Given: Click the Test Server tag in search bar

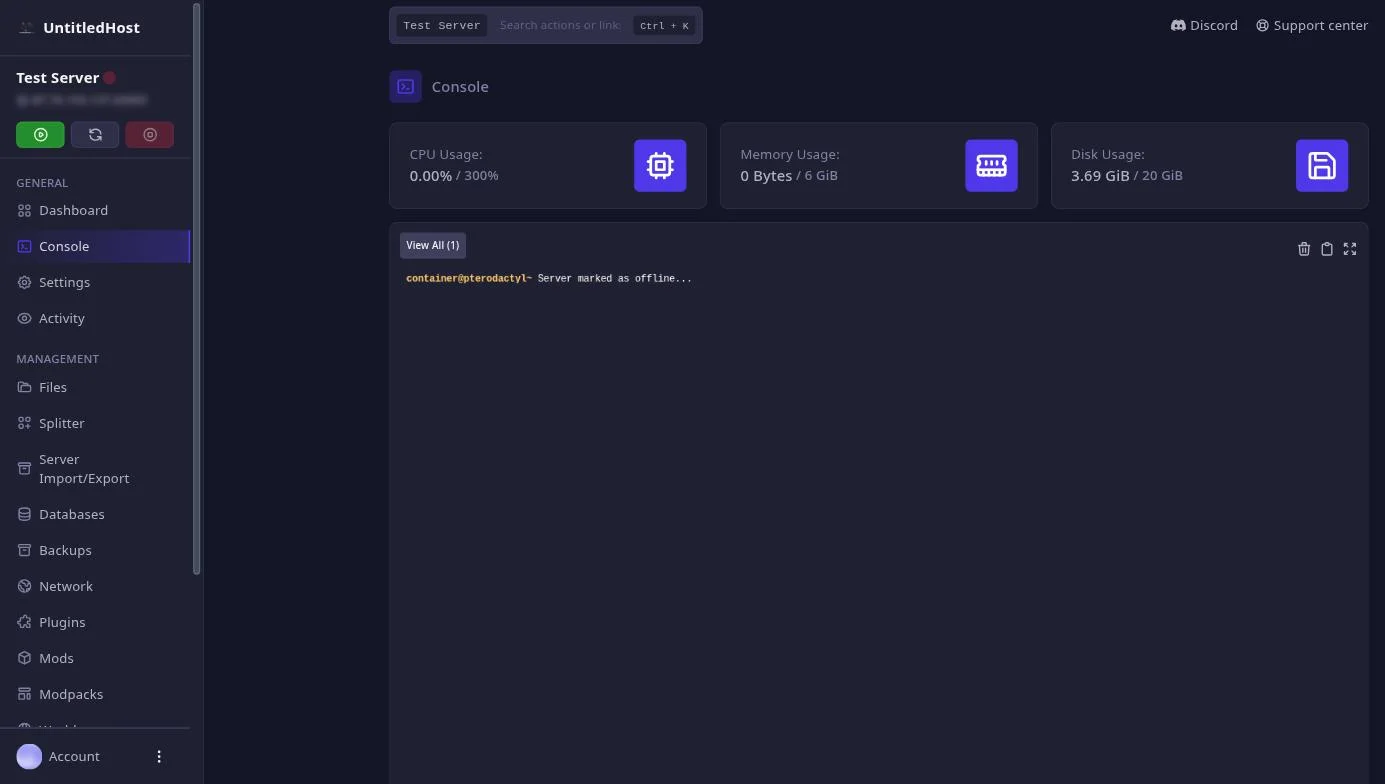Looking at the screenshot, I should (x=441, y=25).
